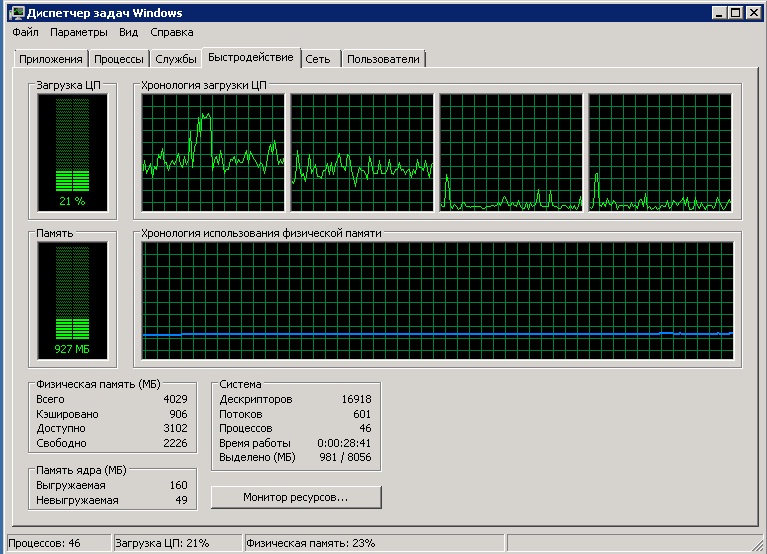Open the Файл menu
The image size is (767, 554).
point(25,32)
